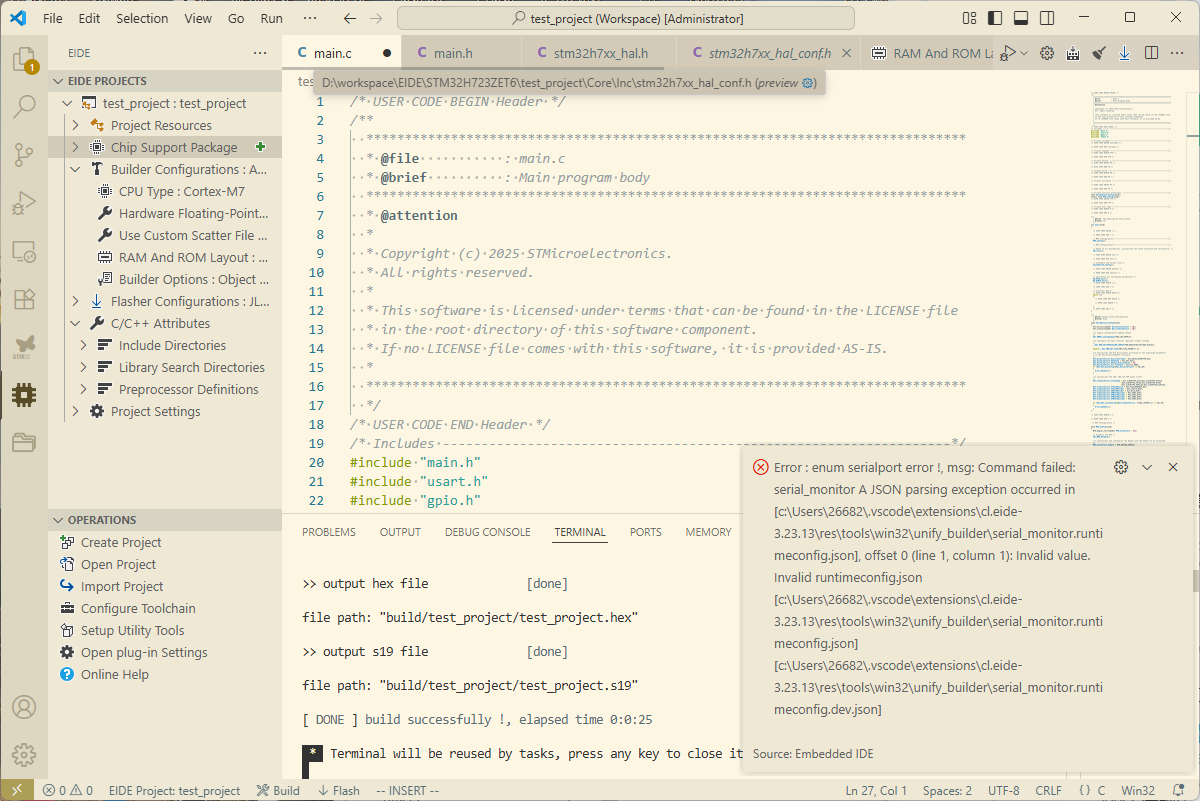This screenshot has width=1200, height=801.
Task: Toggle Primary Side Bar visibility
Action: (995, 18)
